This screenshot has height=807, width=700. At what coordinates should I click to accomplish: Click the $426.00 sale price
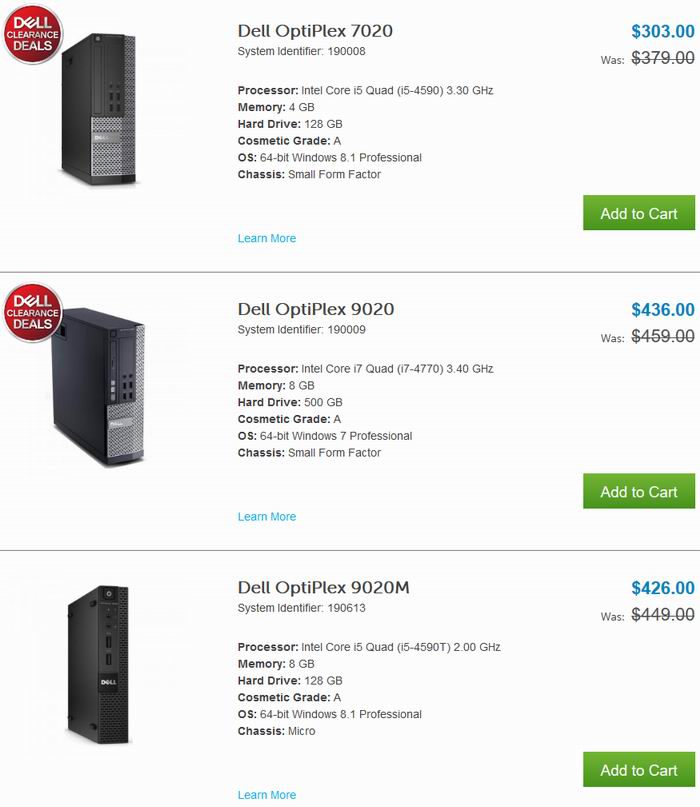pyautogui.click(x=663, y=588)
